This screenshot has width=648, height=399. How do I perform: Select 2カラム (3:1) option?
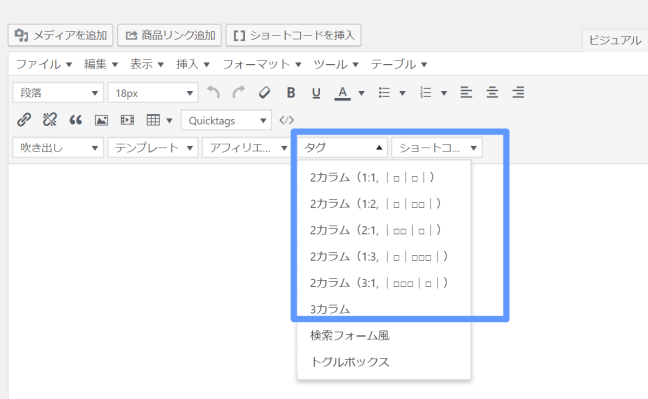click(384, 283)
